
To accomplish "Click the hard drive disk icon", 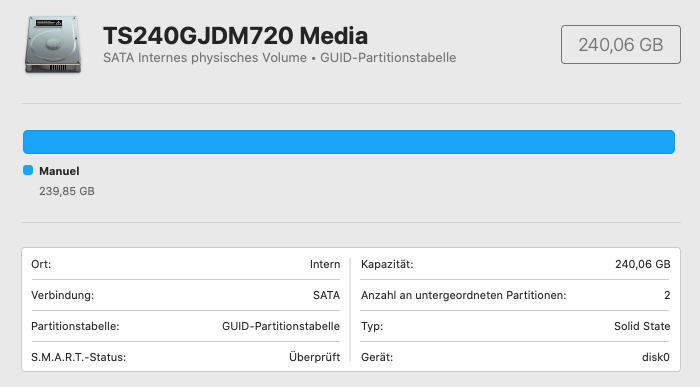I will pos(53,44).
